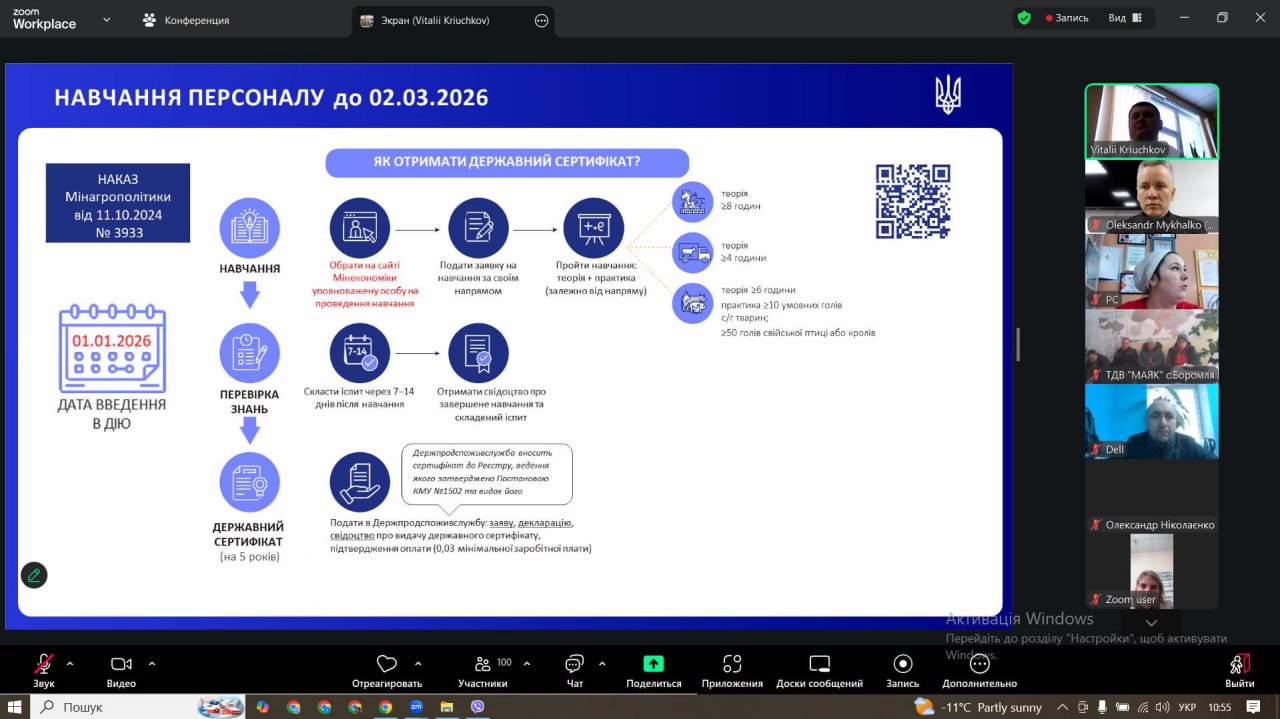The height and width of the screenshot is (719, 1280).
Task: Click the green security shield icon
Action: [1024, 18]
